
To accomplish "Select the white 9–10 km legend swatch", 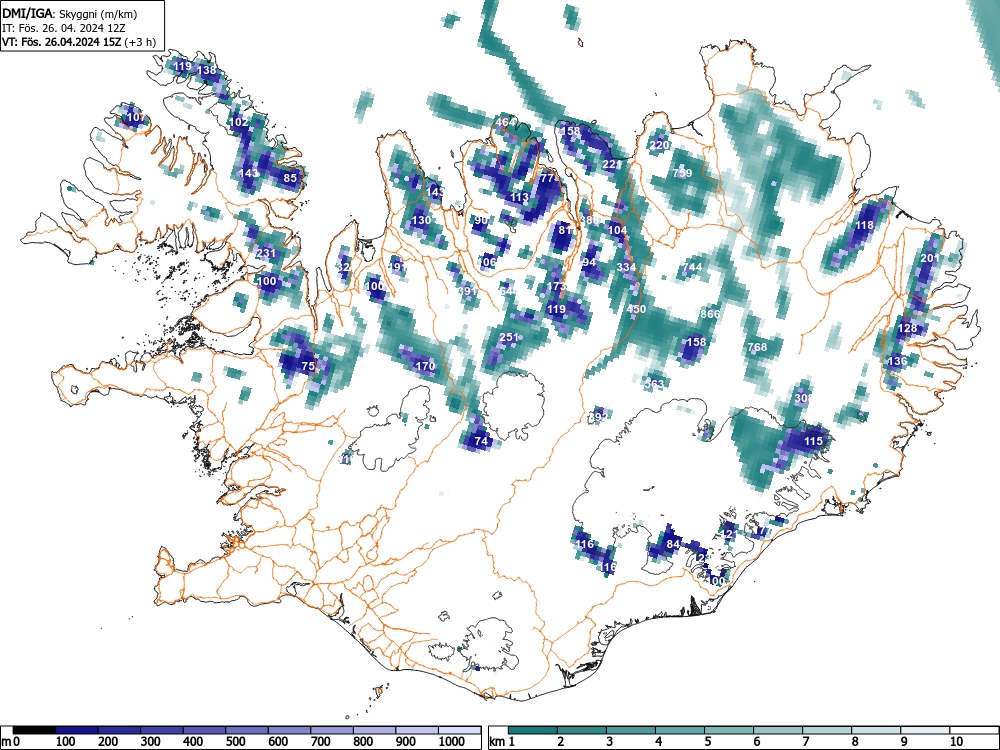I will pos(925,730).
